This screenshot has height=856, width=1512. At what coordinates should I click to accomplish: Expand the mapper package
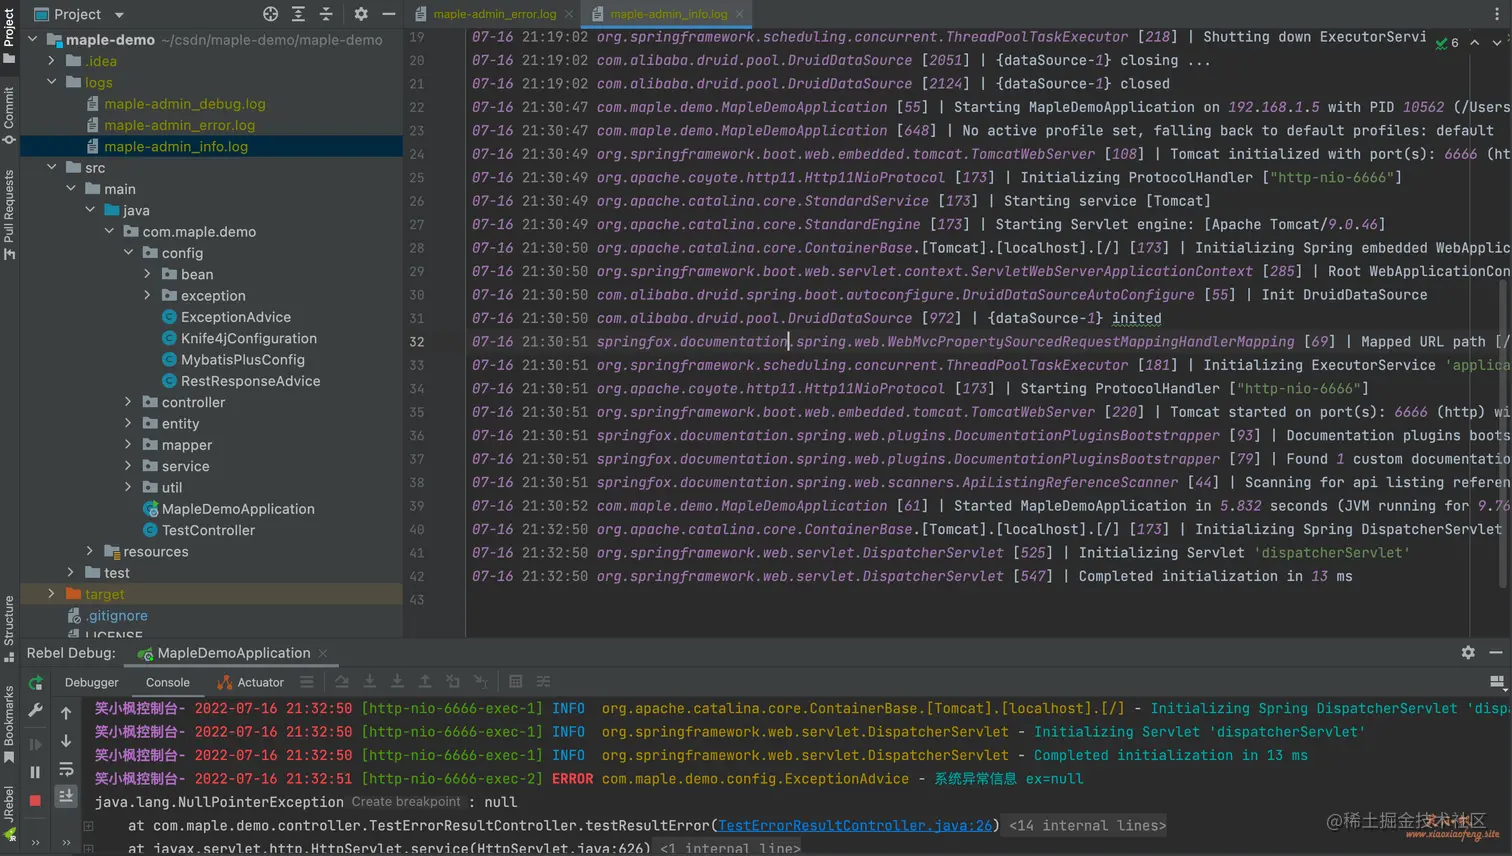pos(128,445)
